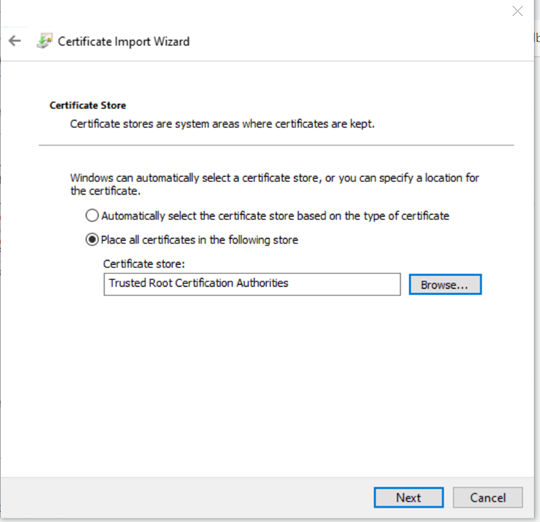This screenshot has height=522, width=540.
Task: Select the place all certificates radio button
Action: 92,240
